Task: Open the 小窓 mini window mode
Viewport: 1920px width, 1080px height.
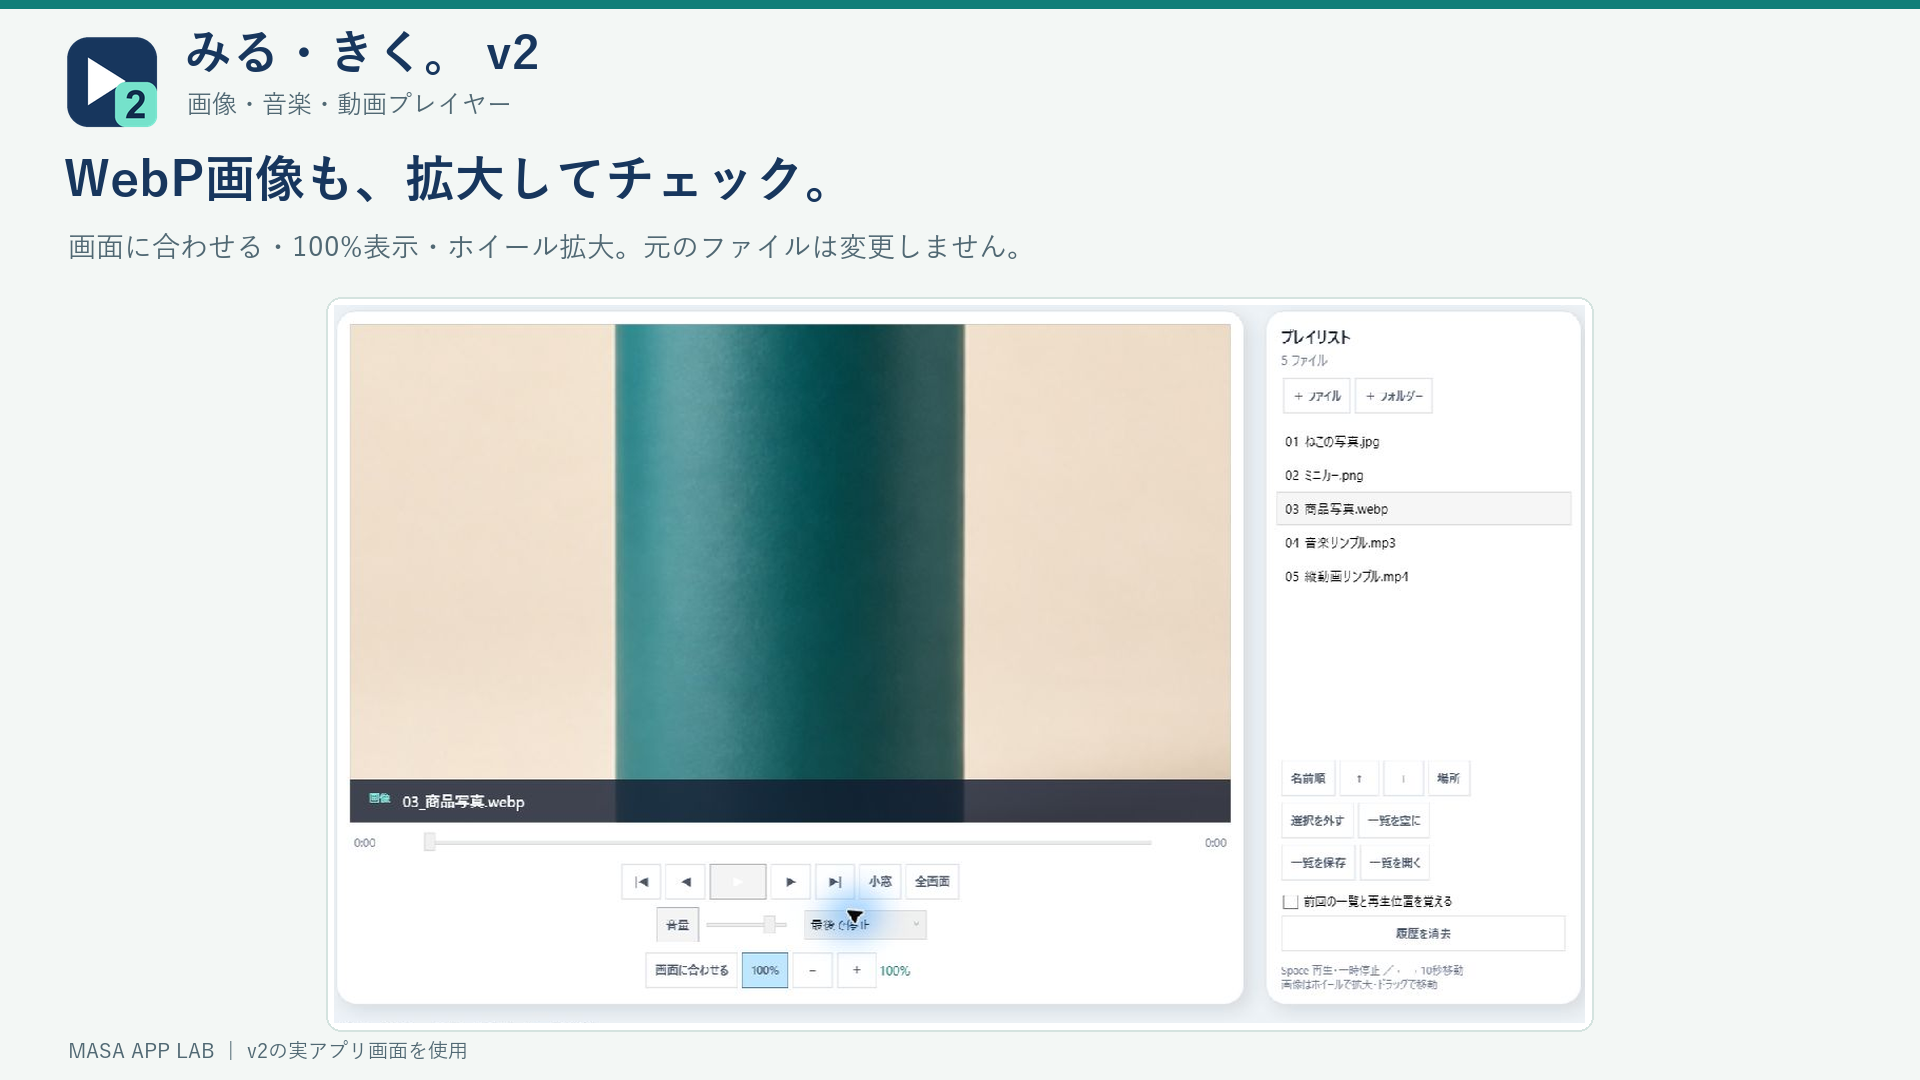Action: point(880,881)
